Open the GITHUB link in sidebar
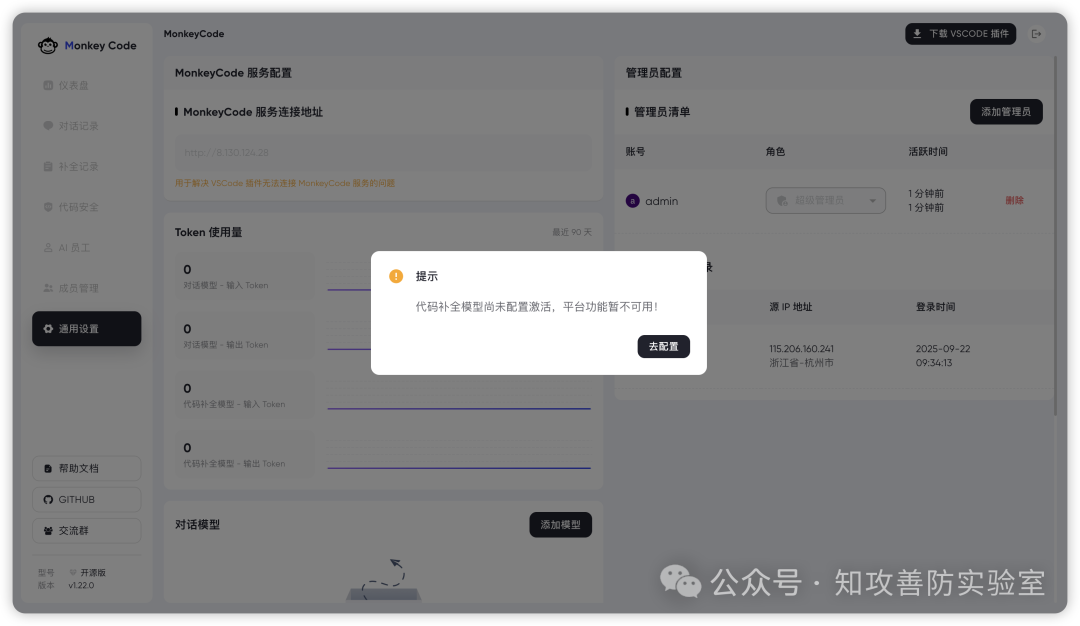 [x=86, y=499]
